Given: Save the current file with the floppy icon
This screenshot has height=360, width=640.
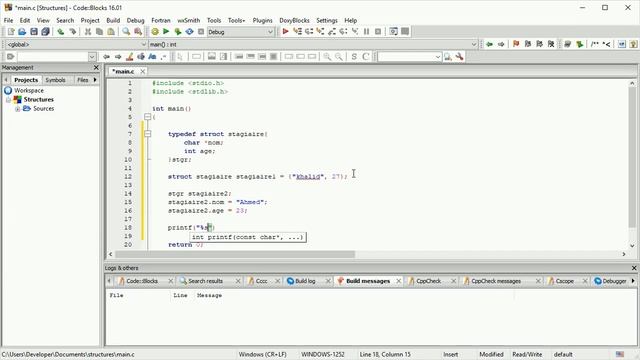Looking at the screenshot, I should click(34, 31).
